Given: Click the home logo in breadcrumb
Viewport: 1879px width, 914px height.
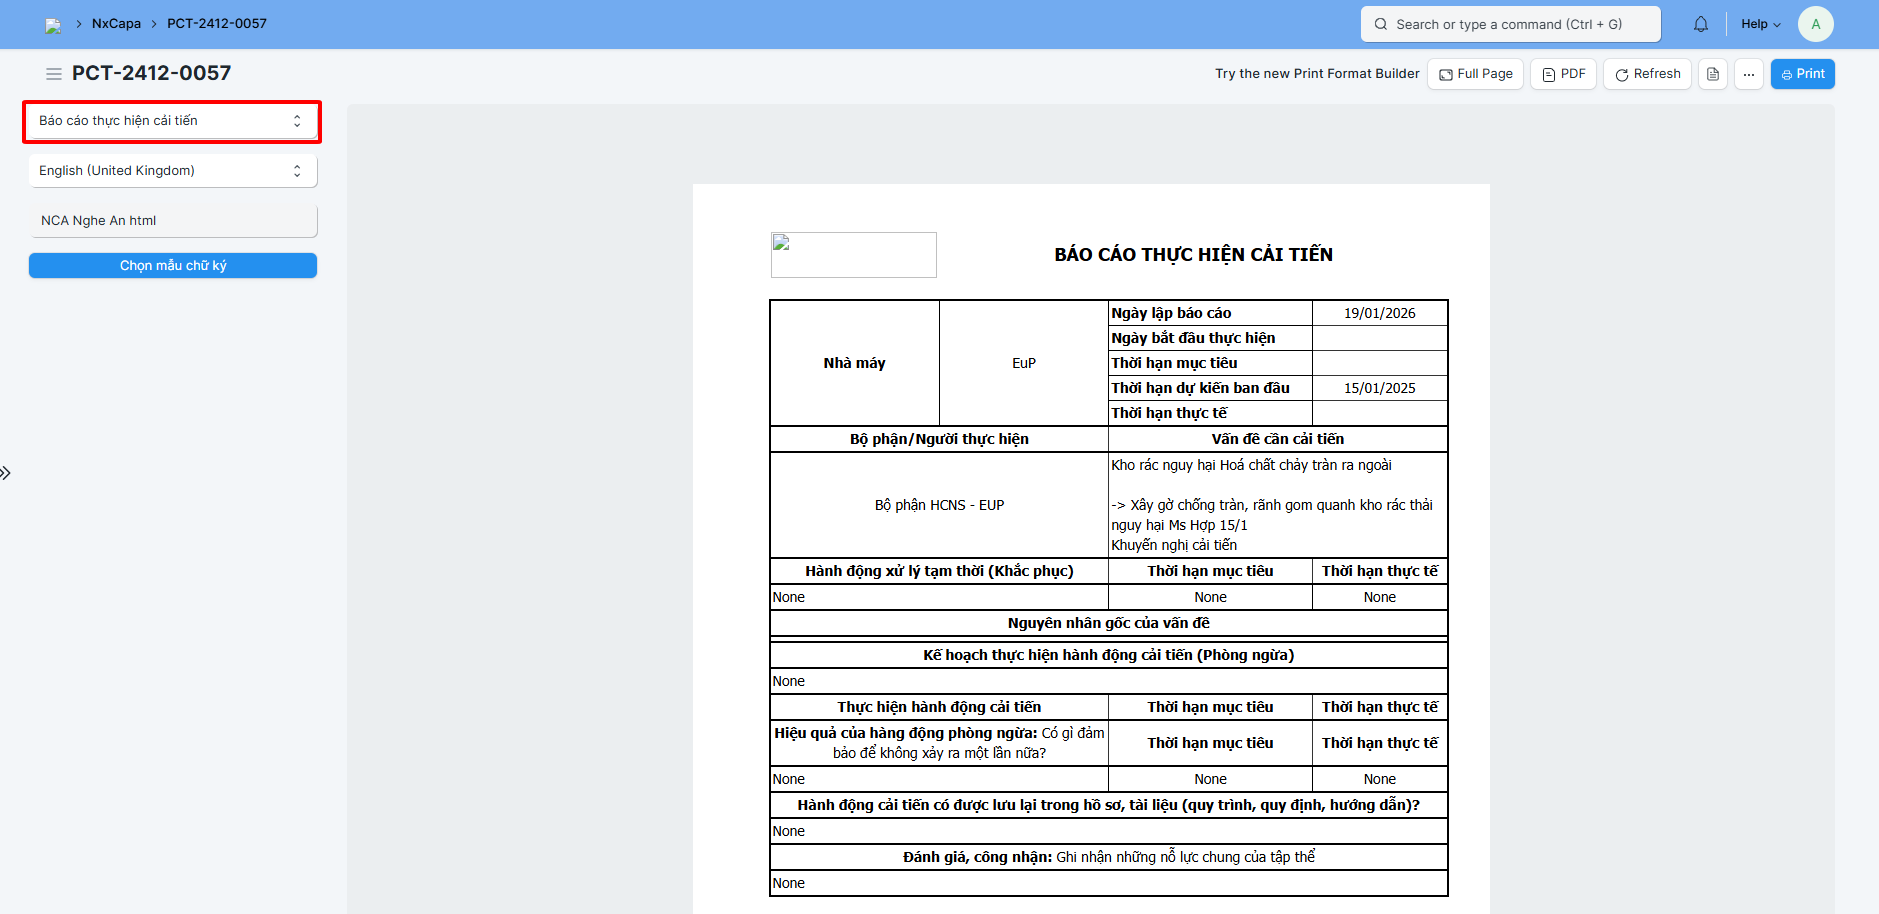Looking at the screenshot, I should pyautogui.click(x=53, y=25).
